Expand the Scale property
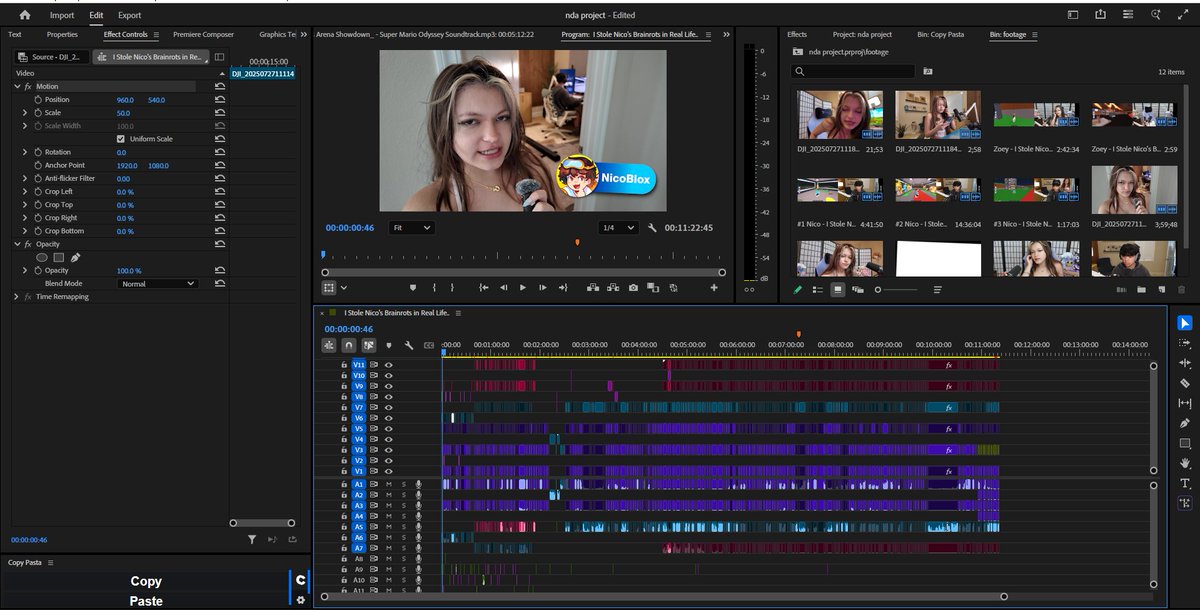The height and width of the screenshot is (610, 1200). 25,113
